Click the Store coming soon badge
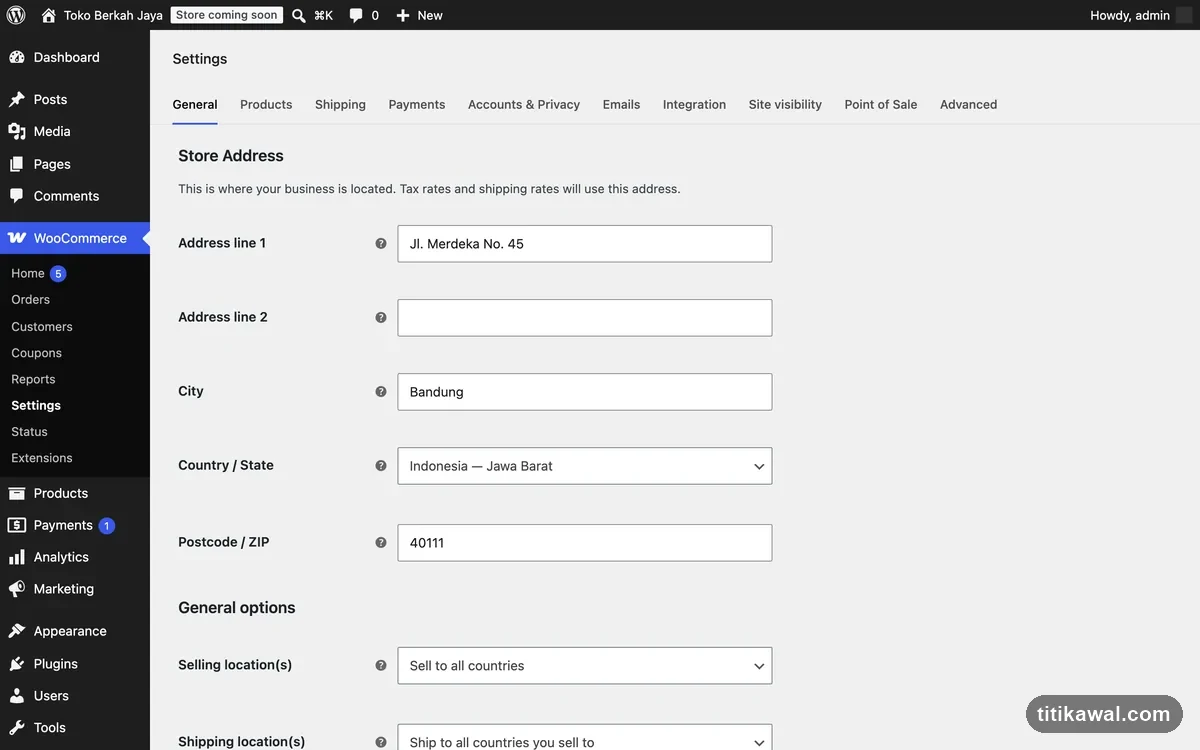This screenshot has width=1200, height=750. pyautogui.click(x=227, y=15)
